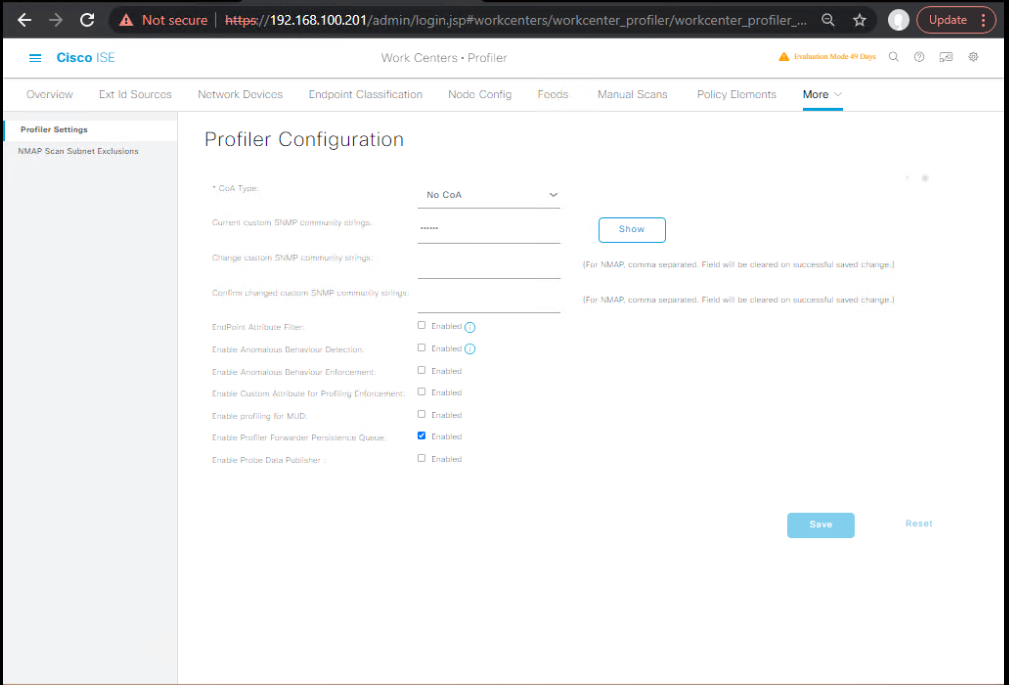Go to the Policy Elements tab

click(737, 95)
